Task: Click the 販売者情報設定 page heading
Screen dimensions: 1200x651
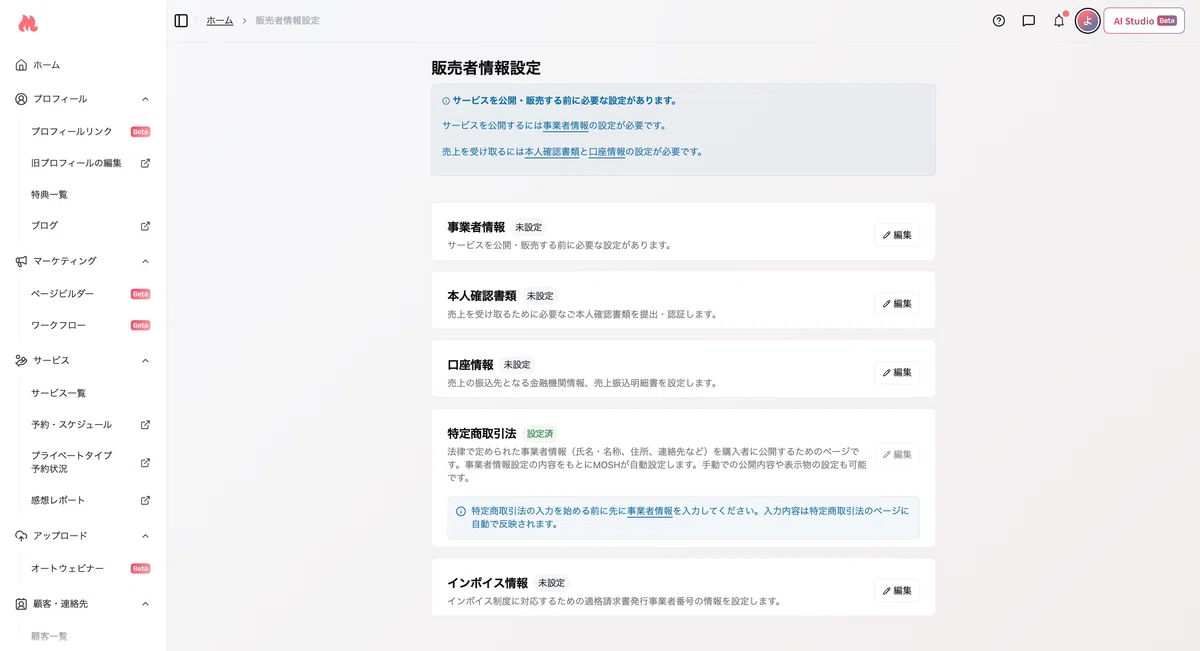Action: click(486, 68)
